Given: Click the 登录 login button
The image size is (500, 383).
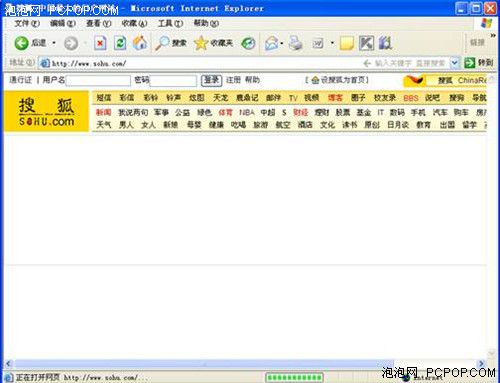Looking at the screenshot, I should pos(212,80).
